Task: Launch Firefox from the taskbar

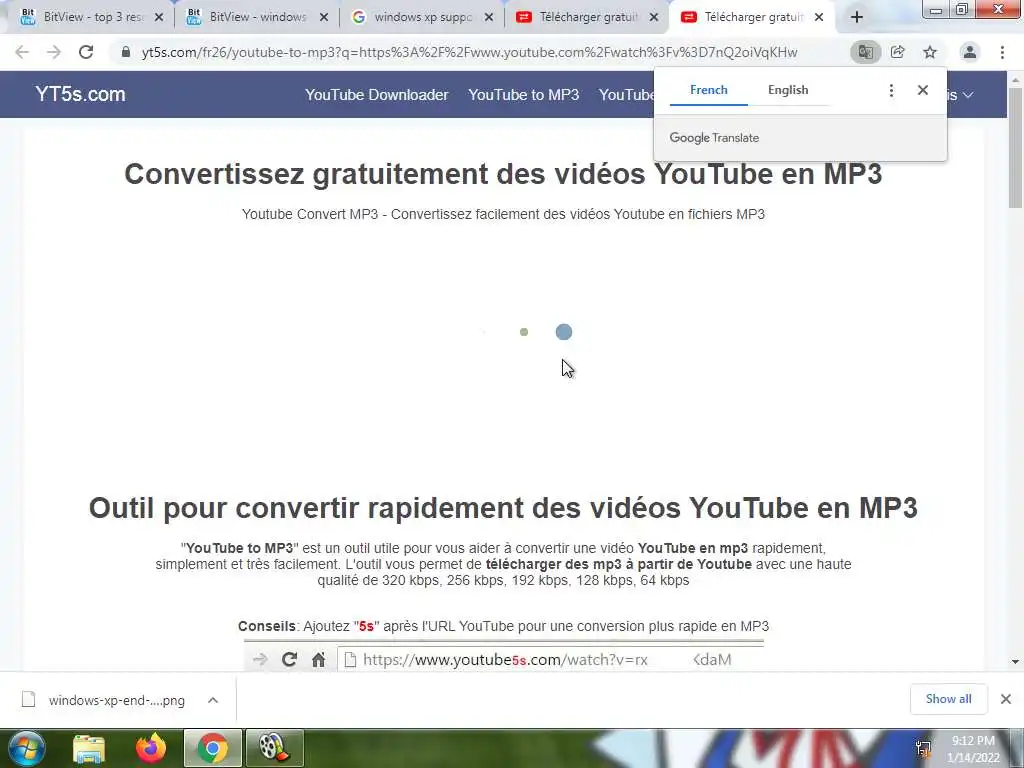Action: tap(150, 748)
